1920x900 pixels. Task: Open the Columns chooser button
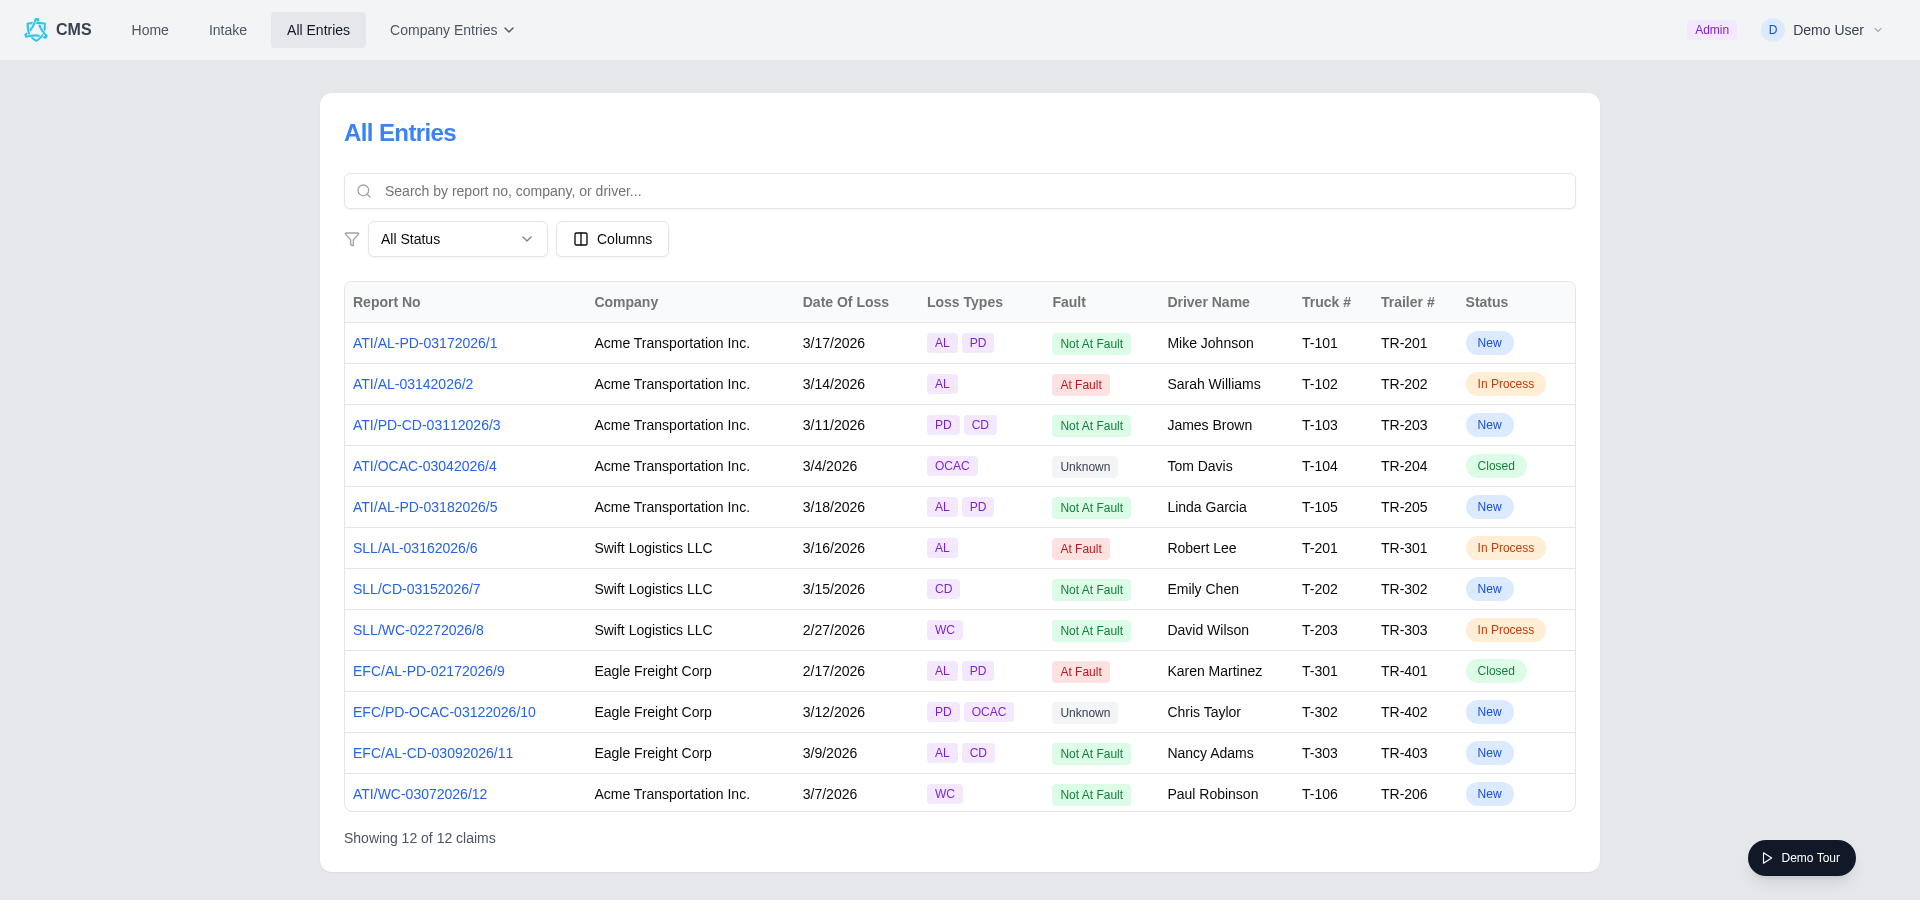tap(612, 239)
